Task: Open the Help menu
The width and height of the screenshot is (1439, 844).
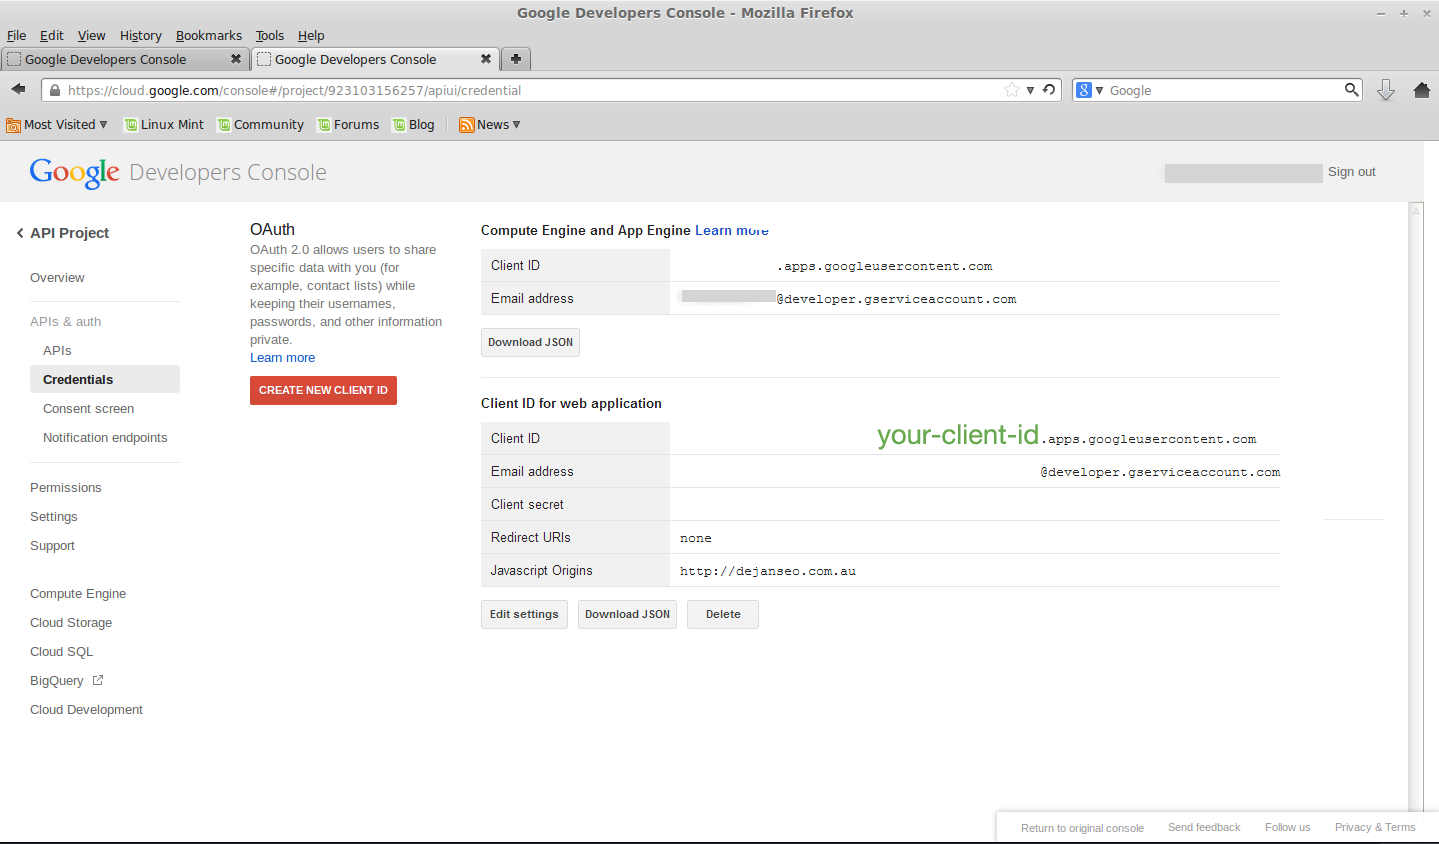Action: (311, 35)
